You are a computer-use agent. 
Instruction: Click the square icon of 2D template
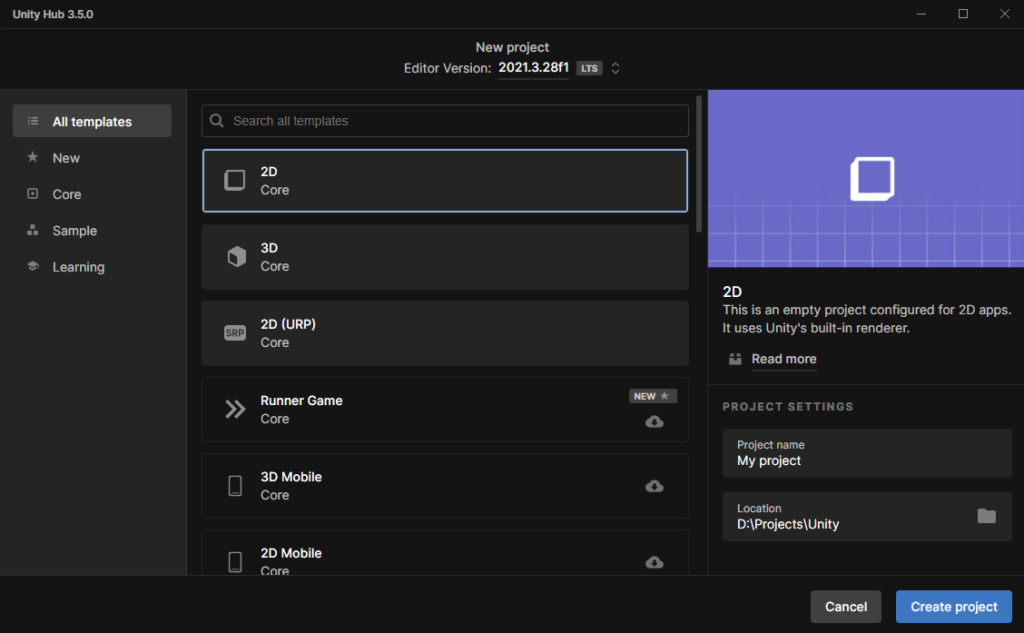click(x=235, y=180)
